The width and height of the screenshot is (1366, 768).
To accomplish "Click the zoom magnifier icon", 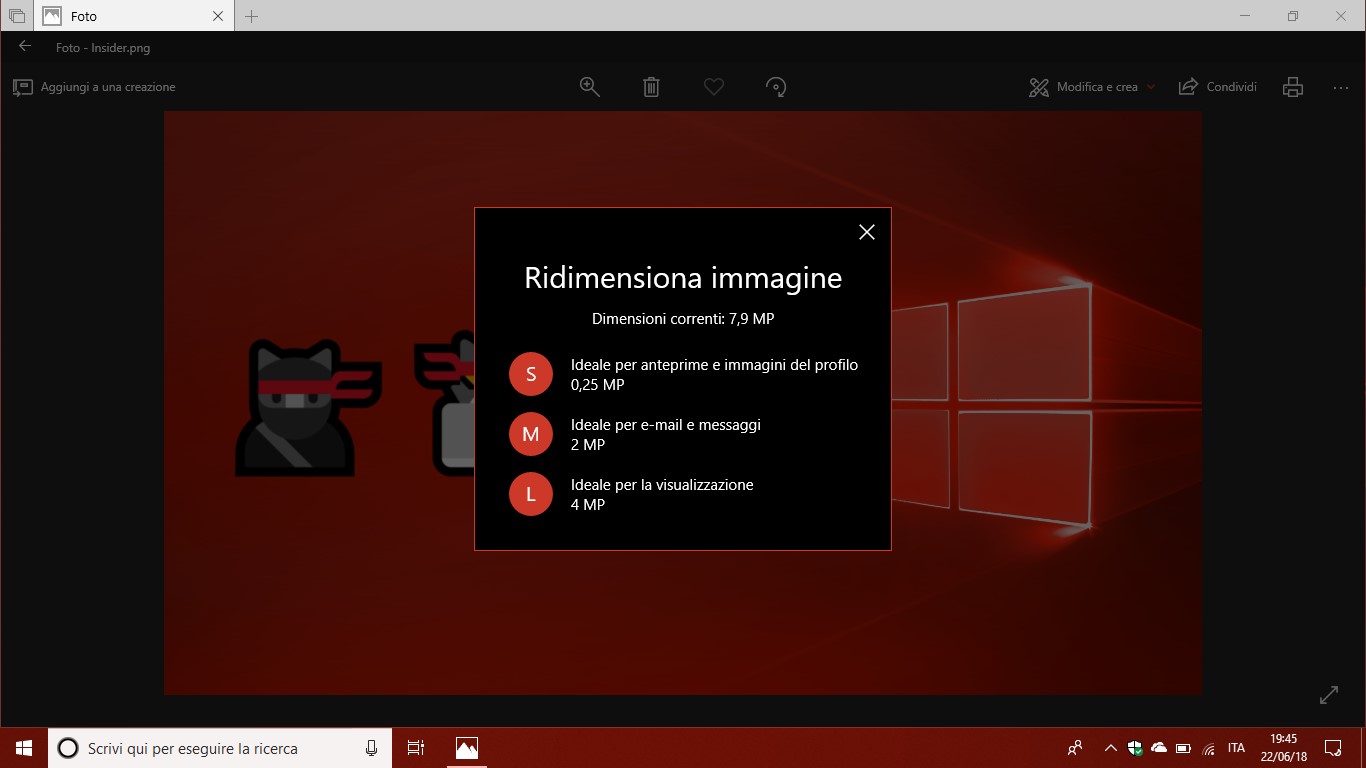I will click(x=590, y=87).
